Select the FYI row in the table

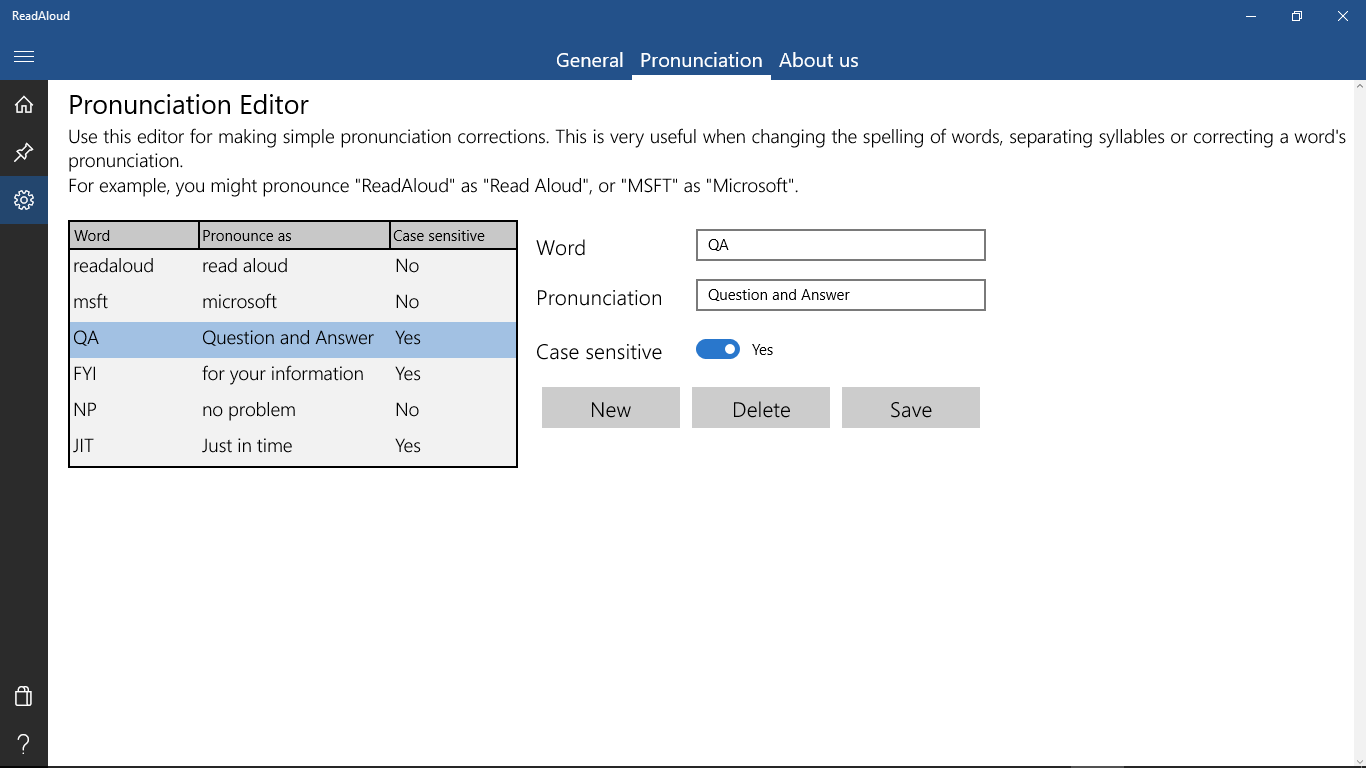click(x=200, y=373)
